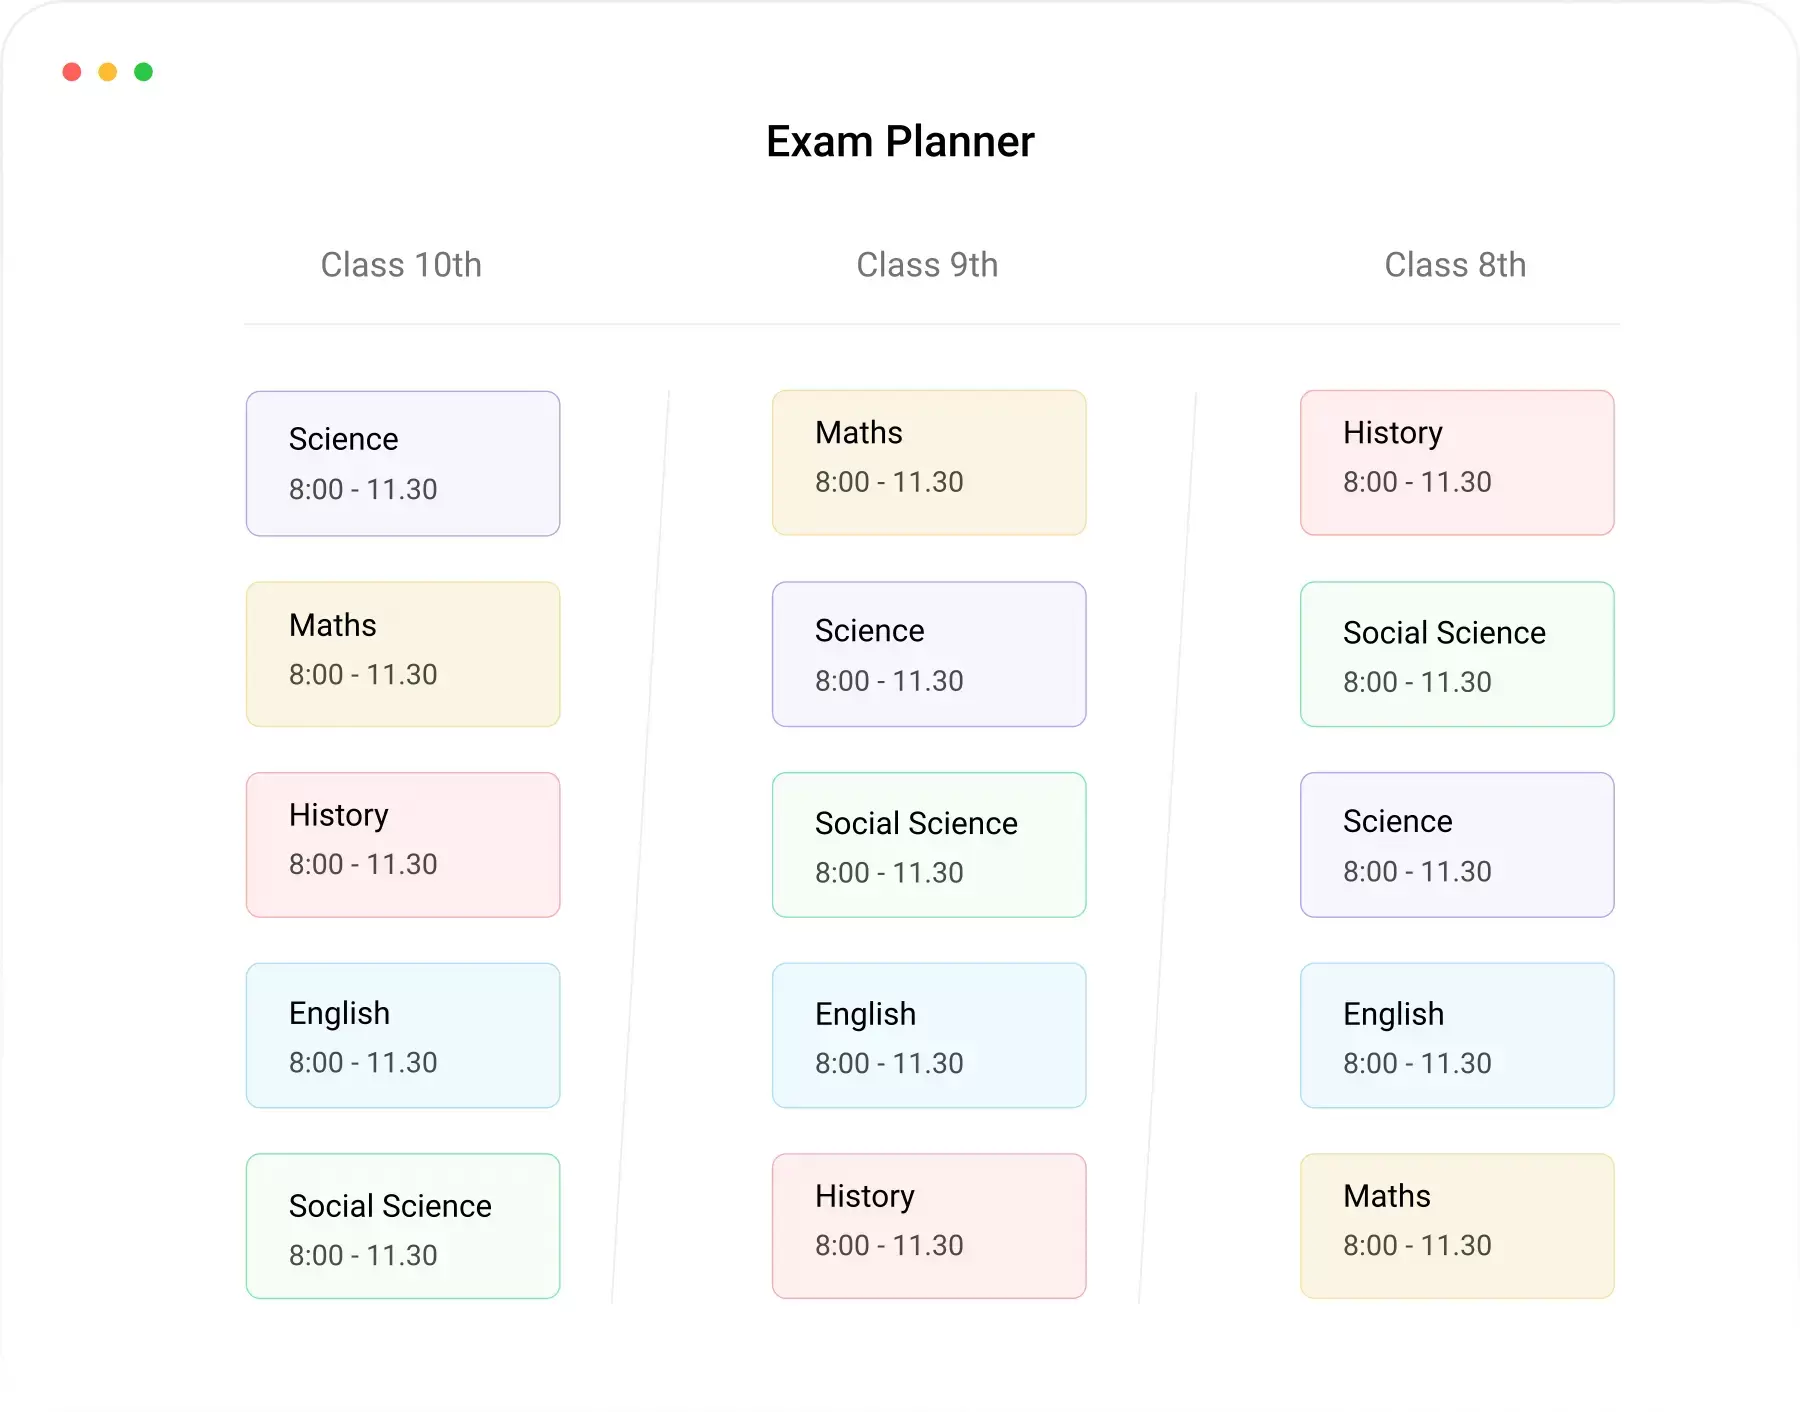Select the Class 10th English exam card

[403, 1035]
